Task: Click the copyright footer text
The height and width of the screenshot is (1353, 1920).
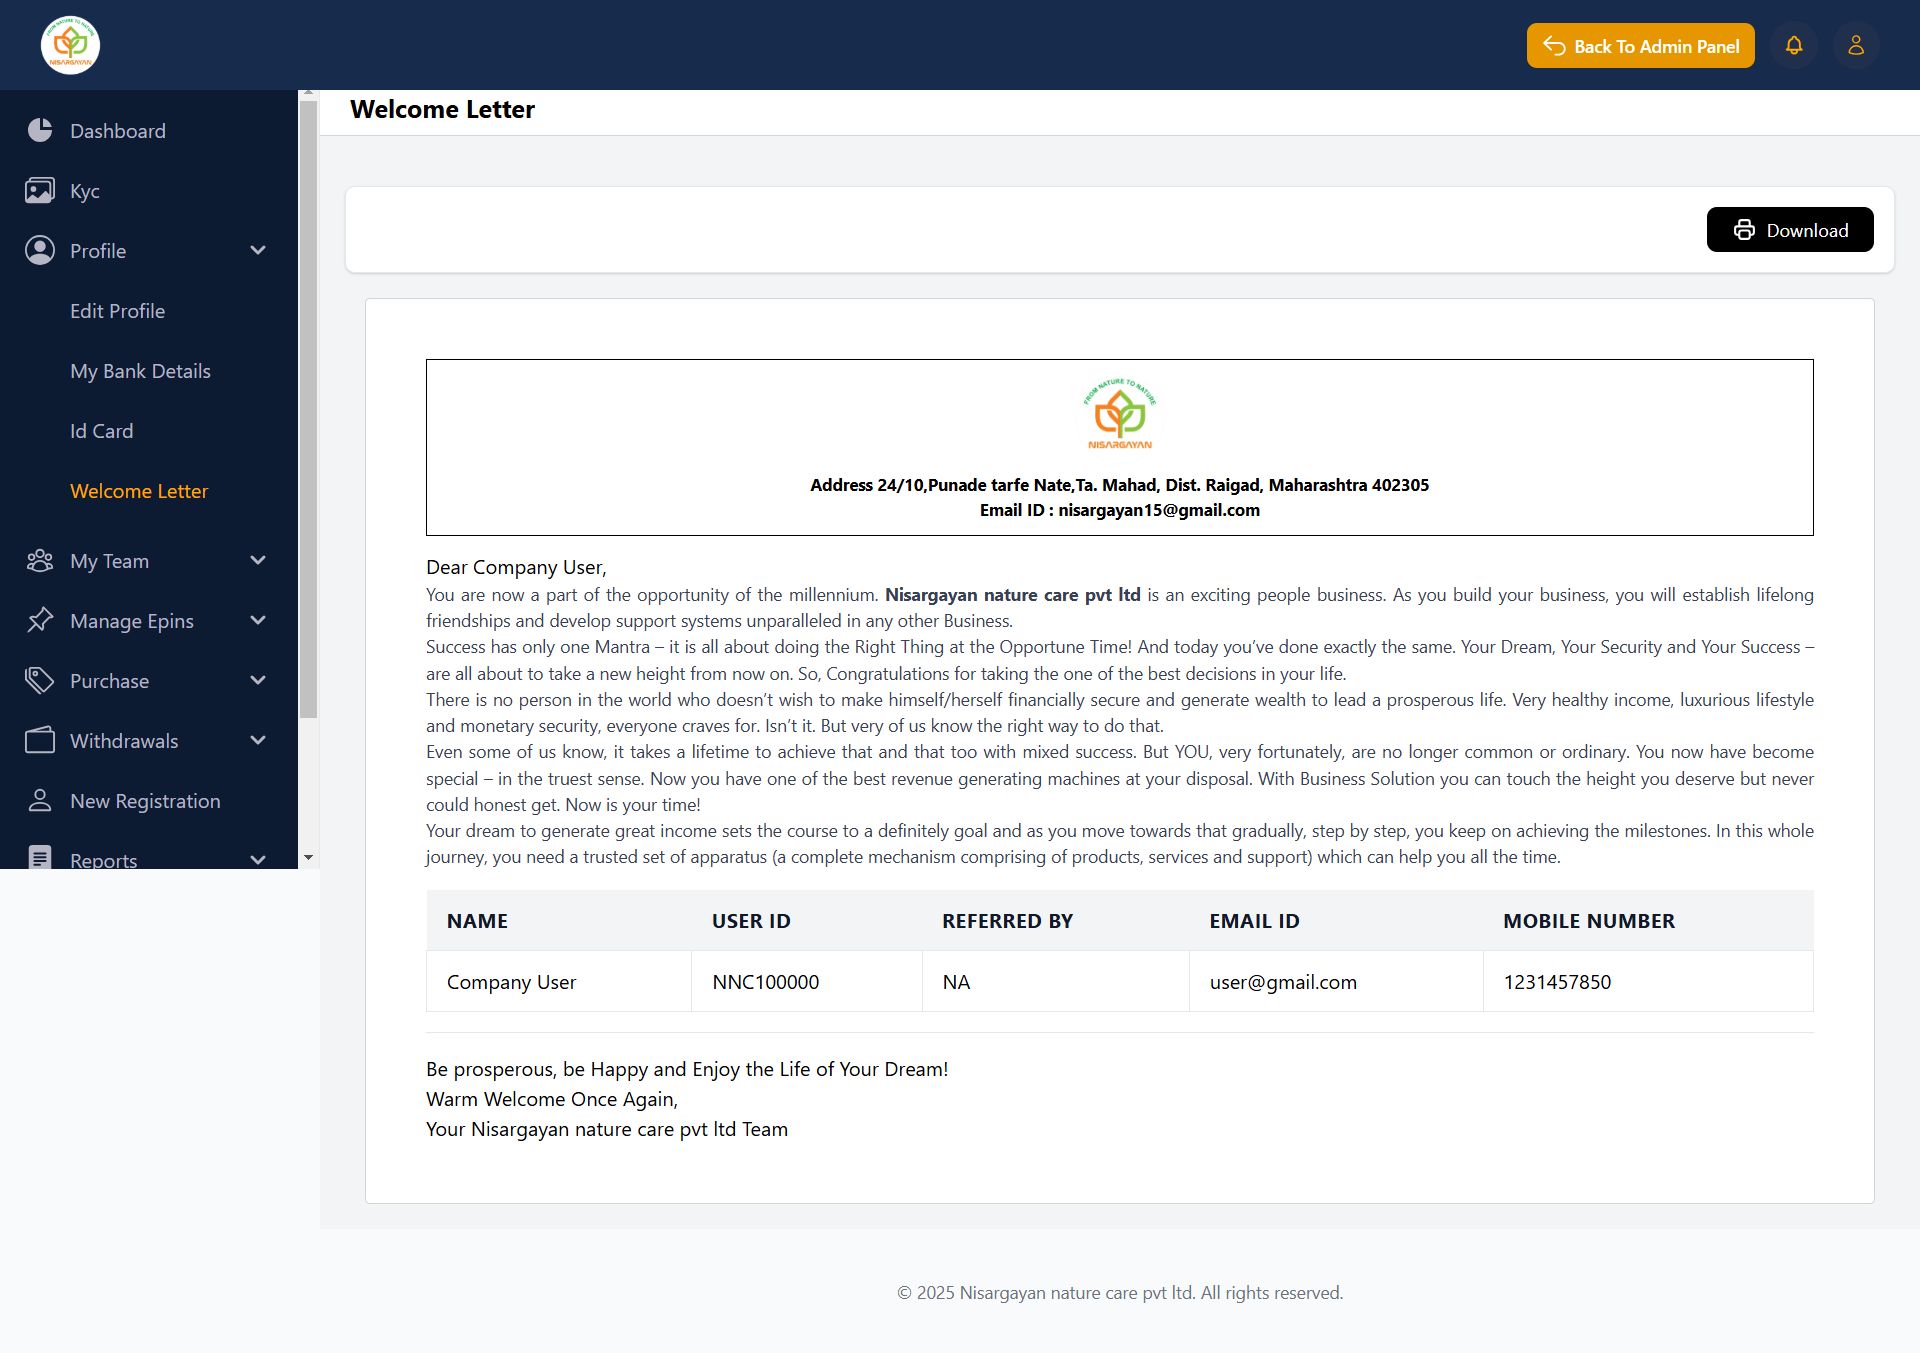Action: [1120, 1293]
